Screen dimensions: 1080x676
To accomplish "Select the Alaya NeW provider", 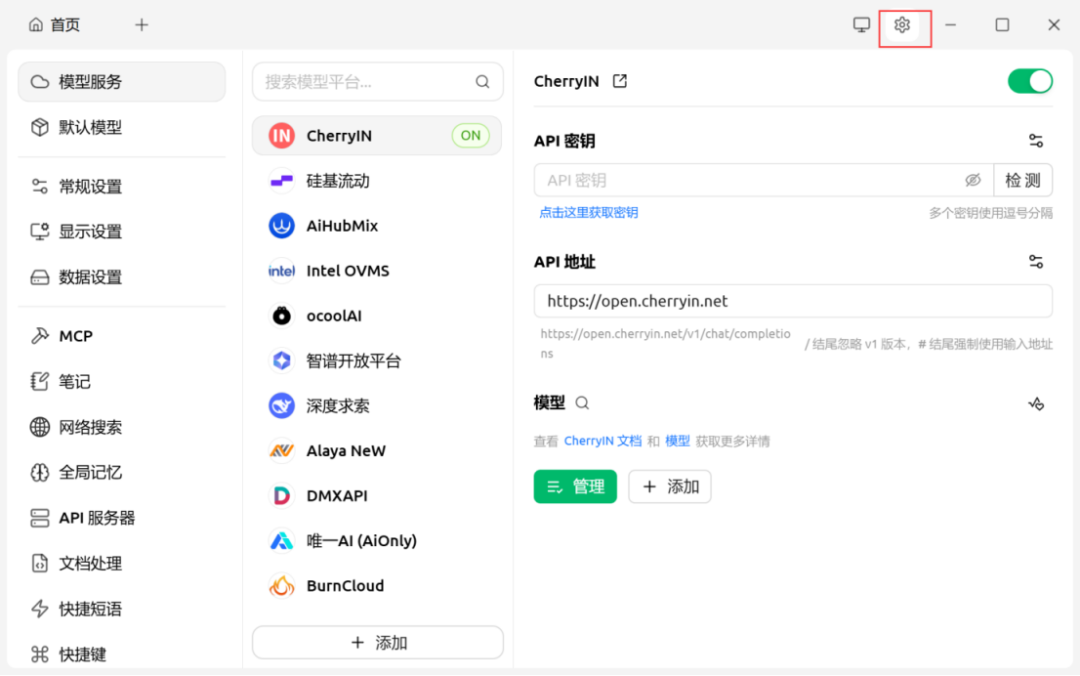I will tap(377, 451).
